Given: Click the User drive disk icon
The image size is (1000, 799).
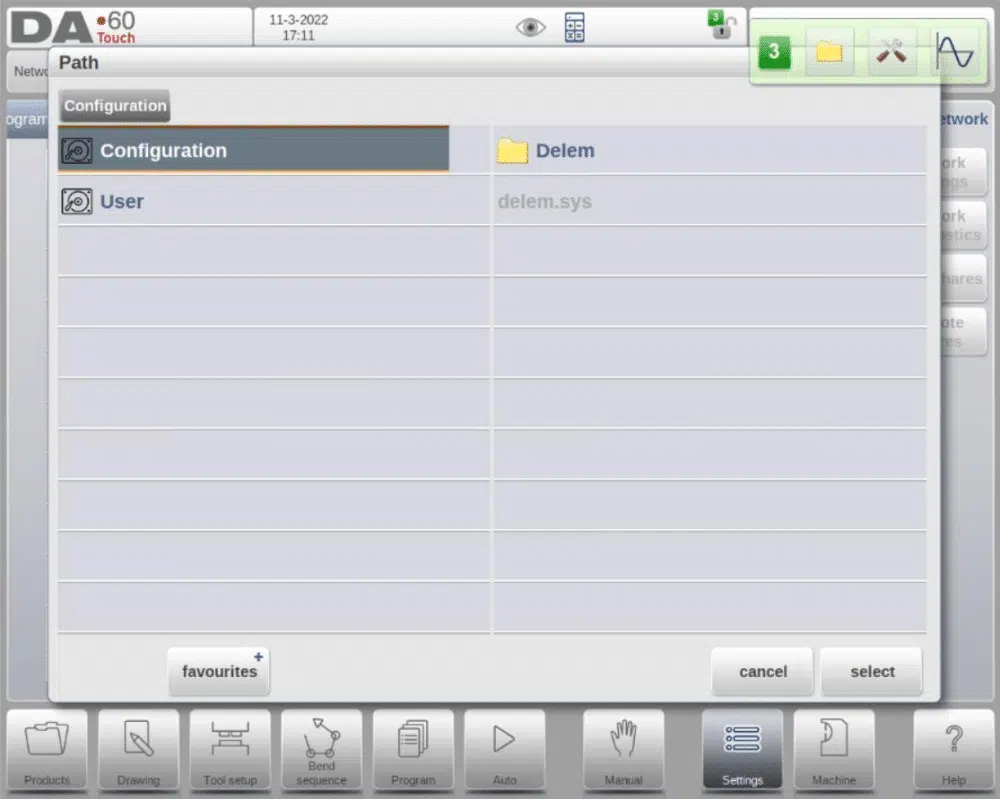Looking at the screenshot, I should [77, 202].
